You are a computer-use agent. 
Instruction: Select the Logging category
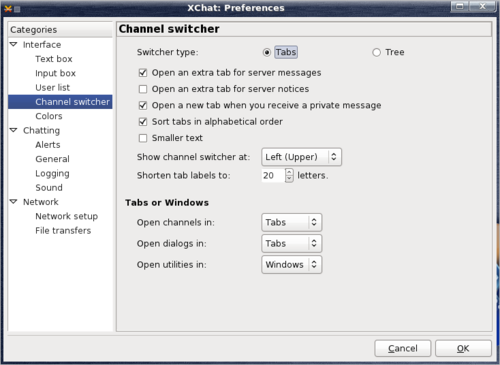click(x=52, y=173)
